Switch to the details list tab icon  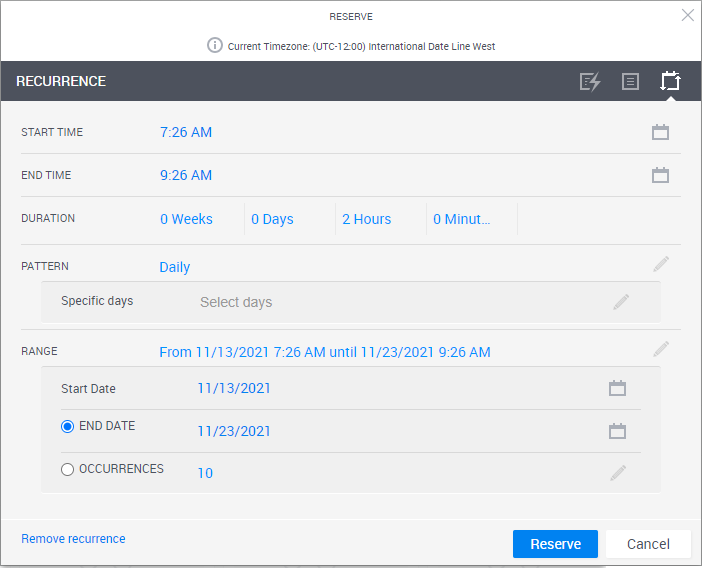[x=630, y=82]
